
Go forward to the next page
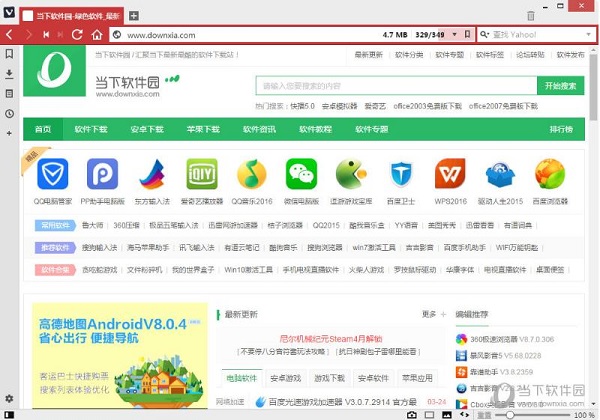29,35
